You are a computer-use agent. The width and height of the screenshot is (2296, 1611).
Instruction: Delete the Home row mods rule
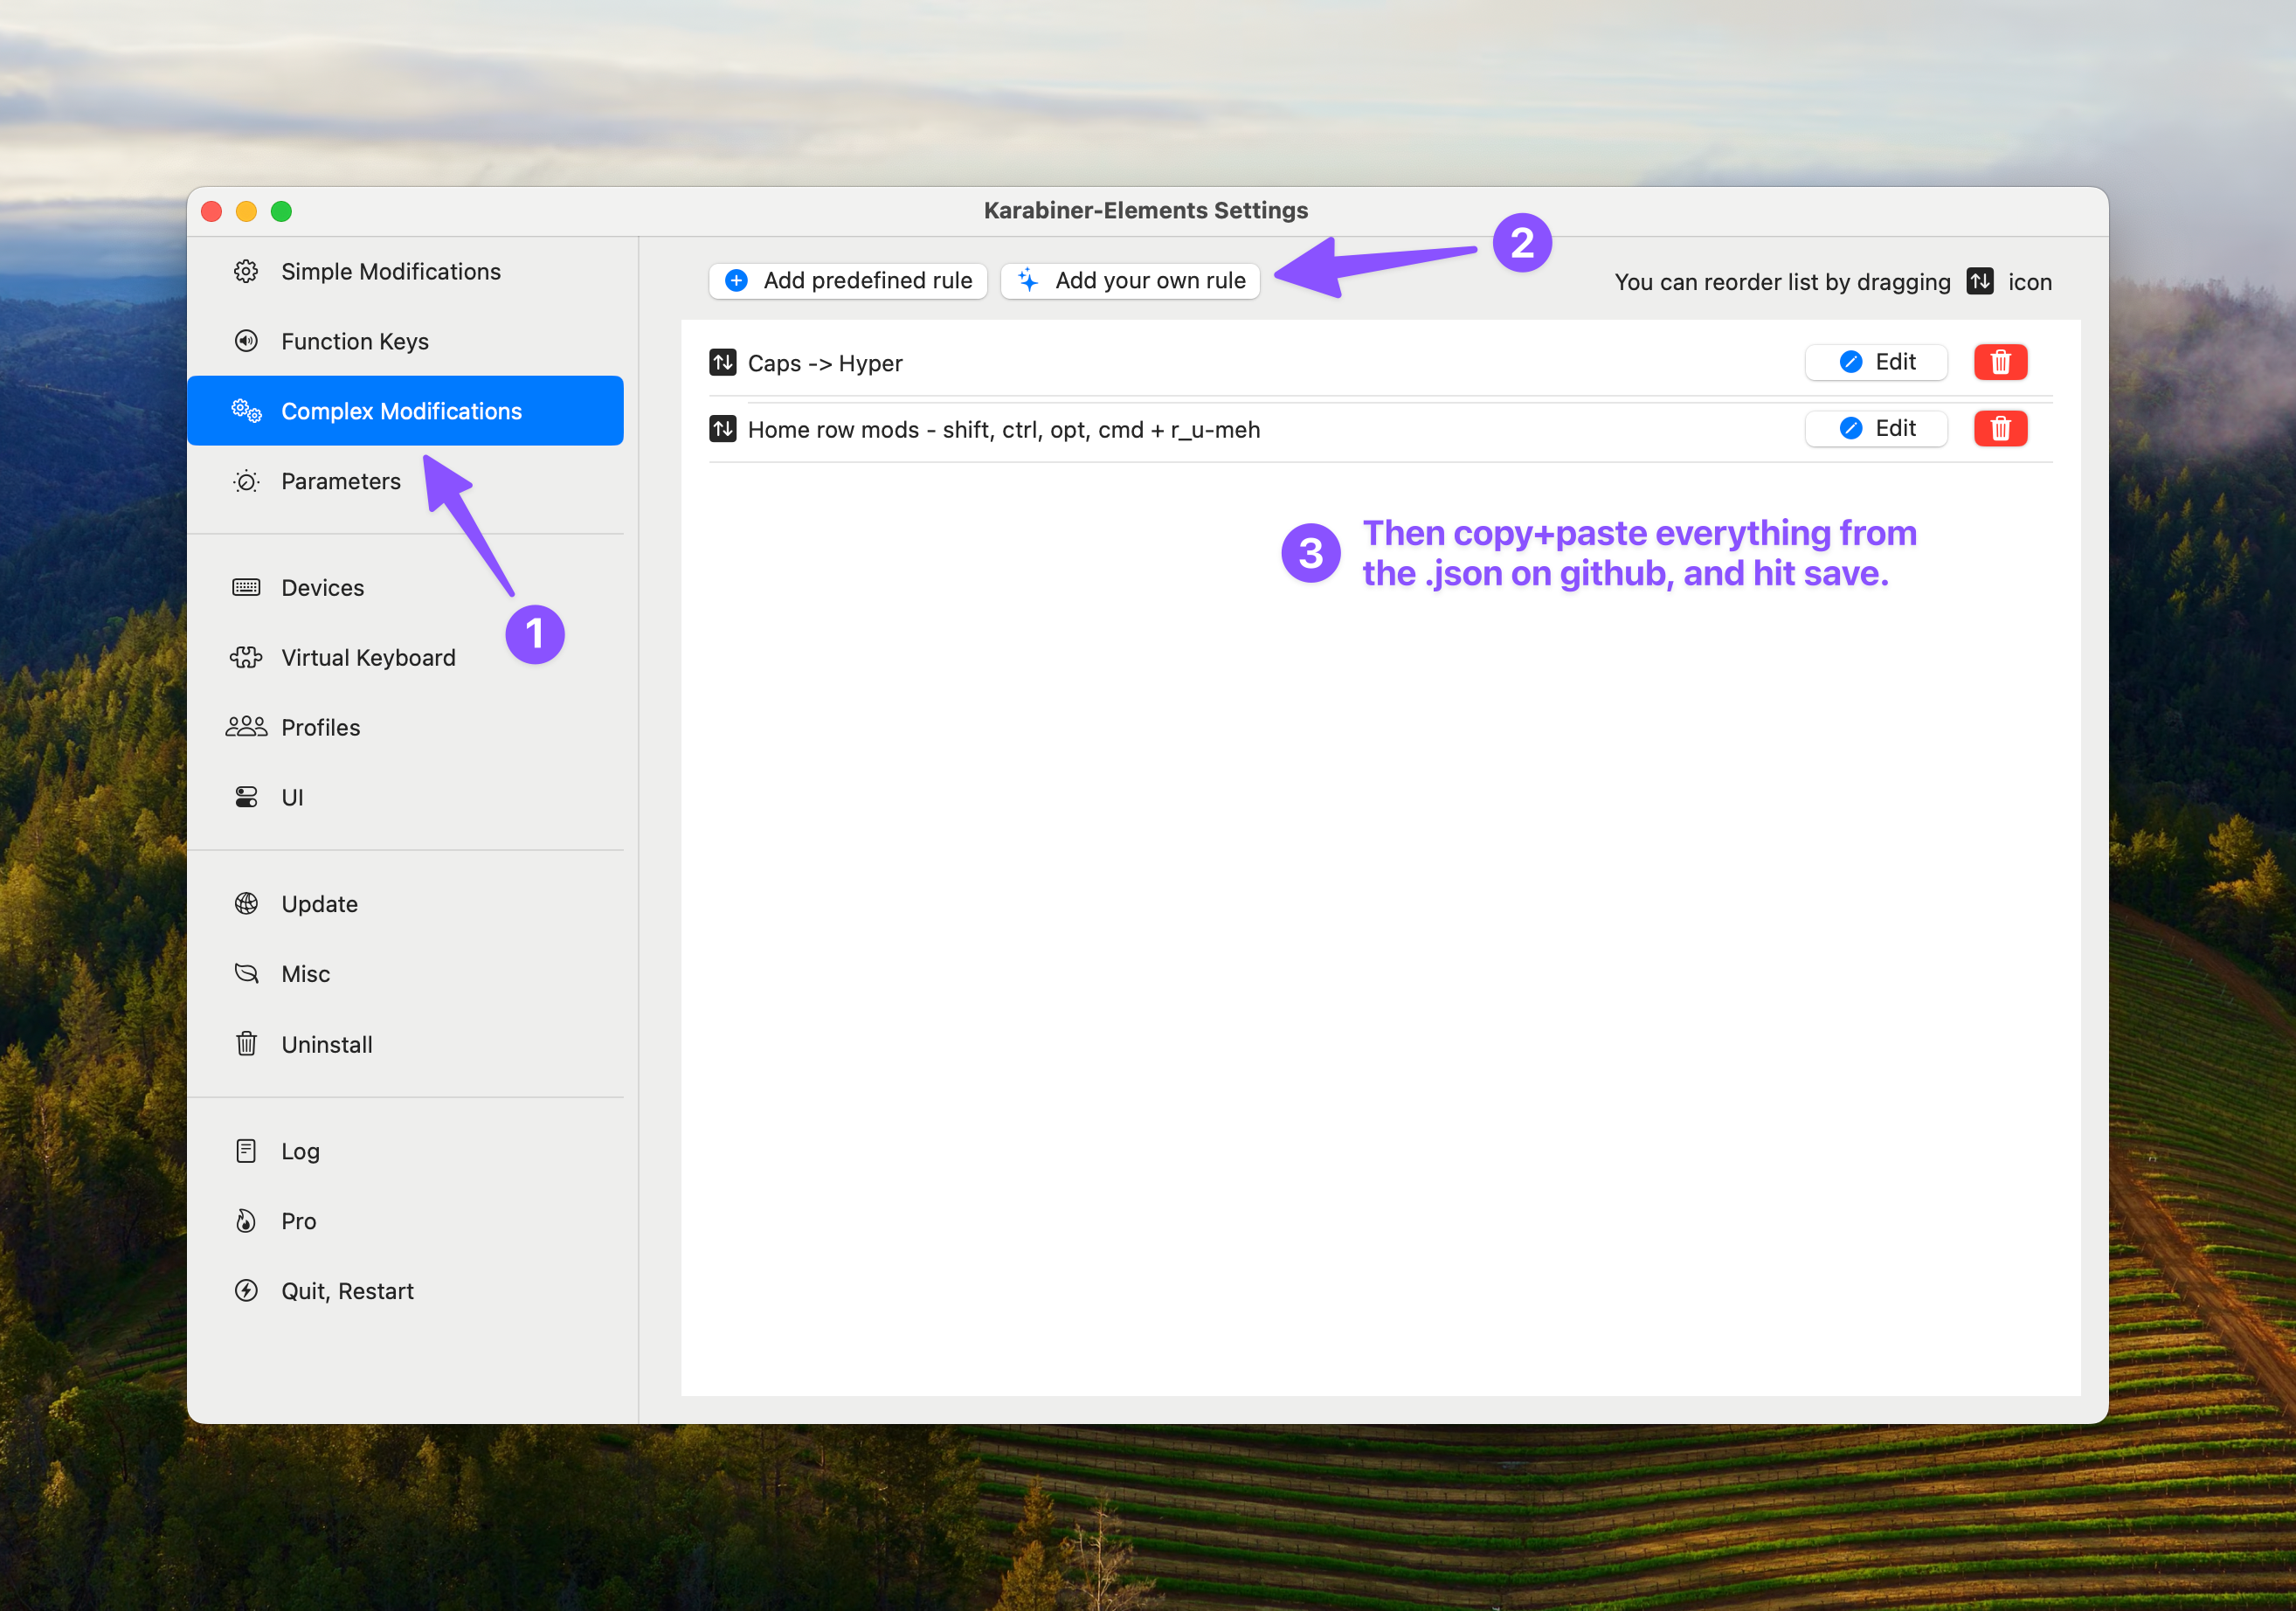2000,429
